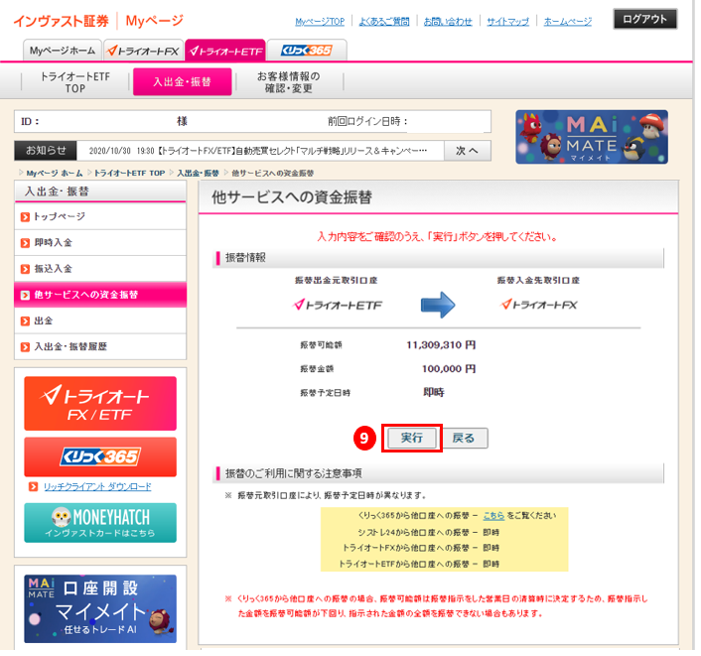This screenshot has width=701, height=656.
Task: Select the 11,309,310 円 transferable amount
Action: coord(441,345)
